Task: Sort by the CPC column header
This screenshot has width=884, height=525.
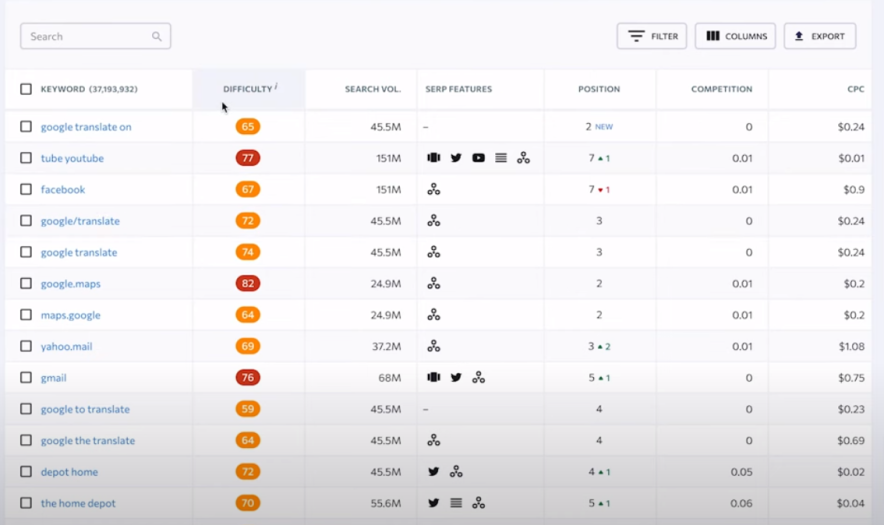Action: 856,89
